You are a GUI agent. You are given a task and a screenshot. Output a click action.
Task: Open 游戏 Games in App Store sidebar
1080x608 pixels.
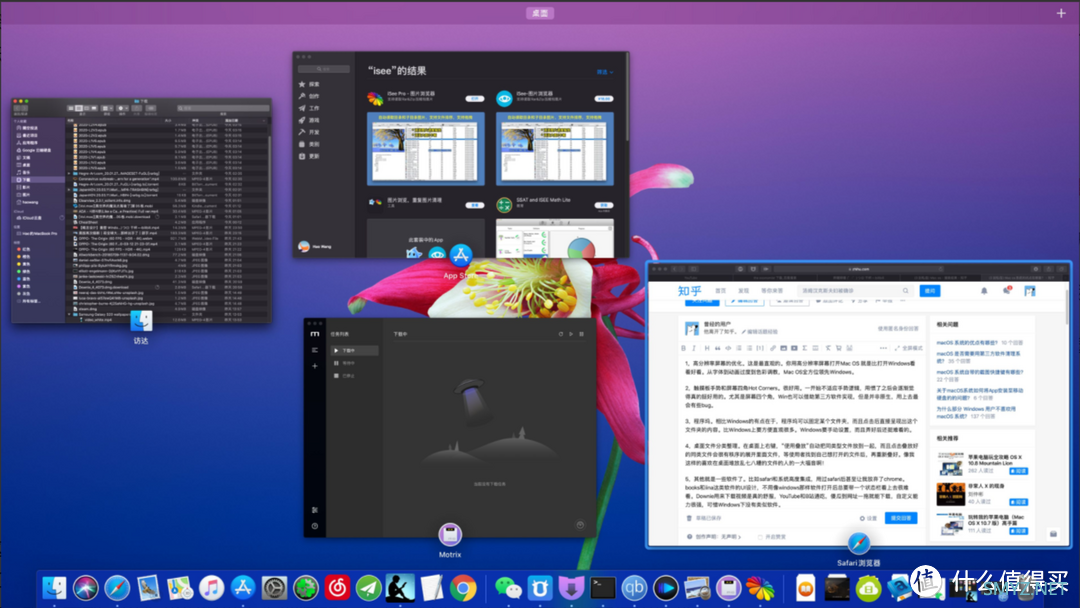(309, 120)
